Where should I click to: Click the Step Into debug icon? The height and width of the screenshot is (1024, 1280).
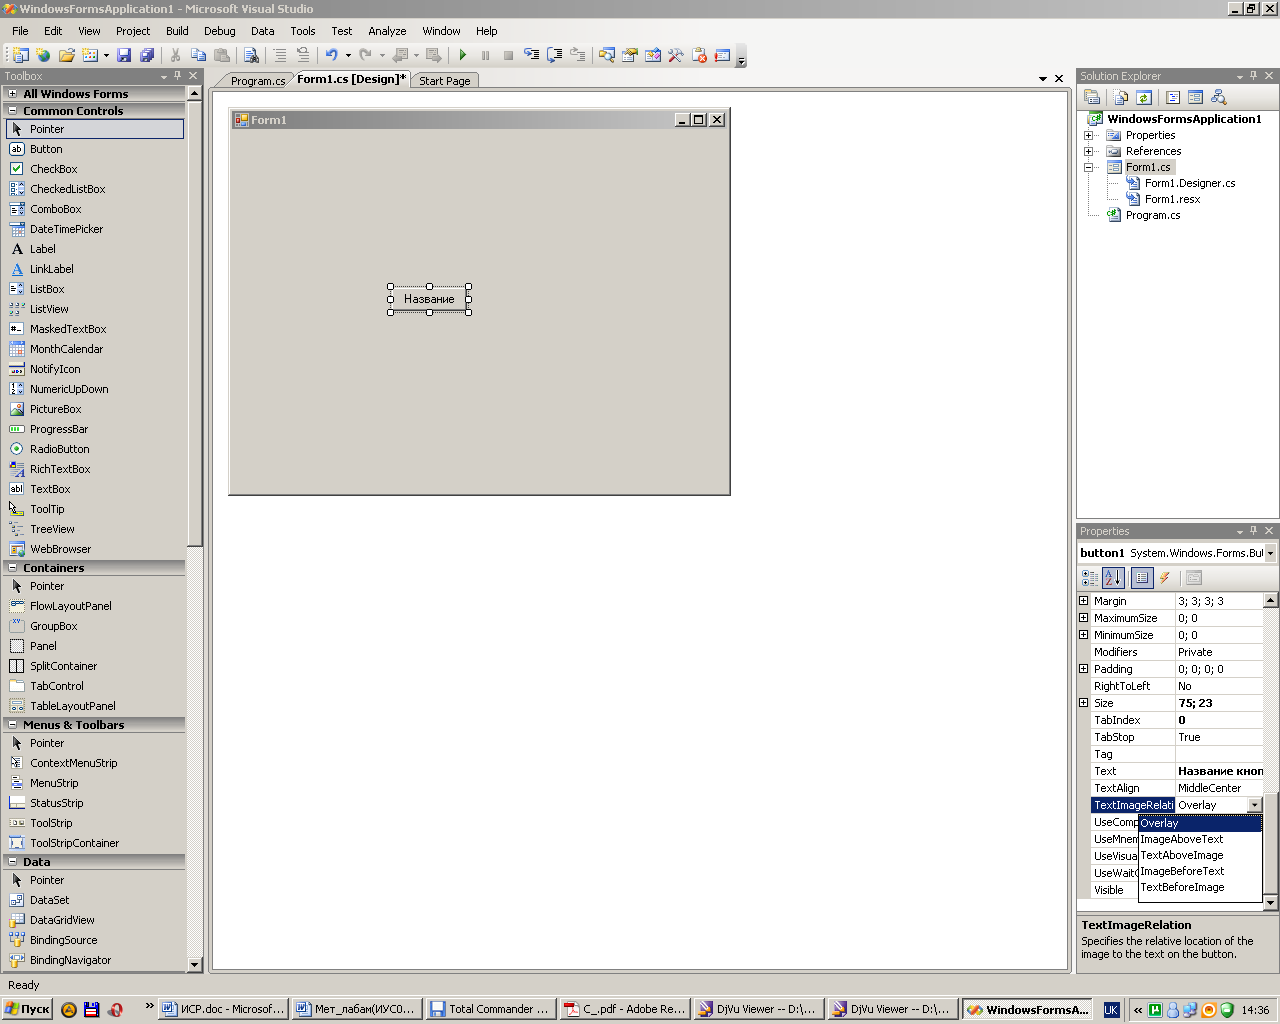tap(531, 55)
